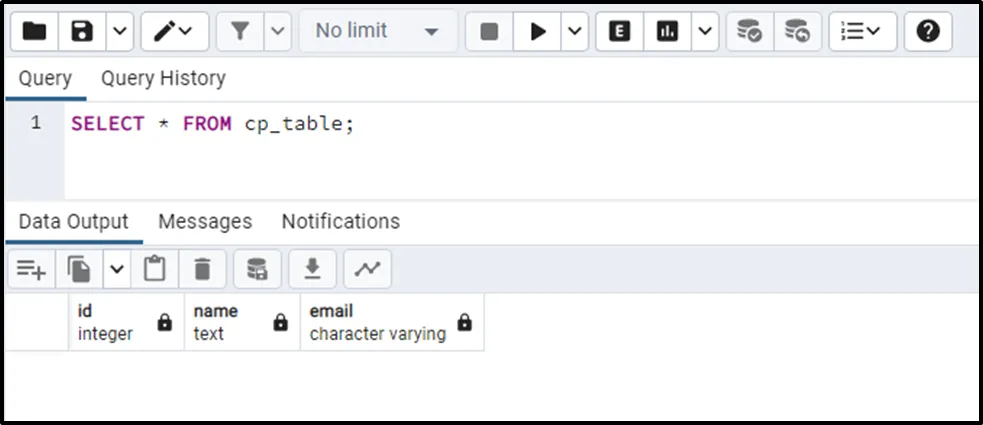Click the Delete row trash icon
Image resolution: width=983 pixels, height=425 pixels.
tap(203, 269)
